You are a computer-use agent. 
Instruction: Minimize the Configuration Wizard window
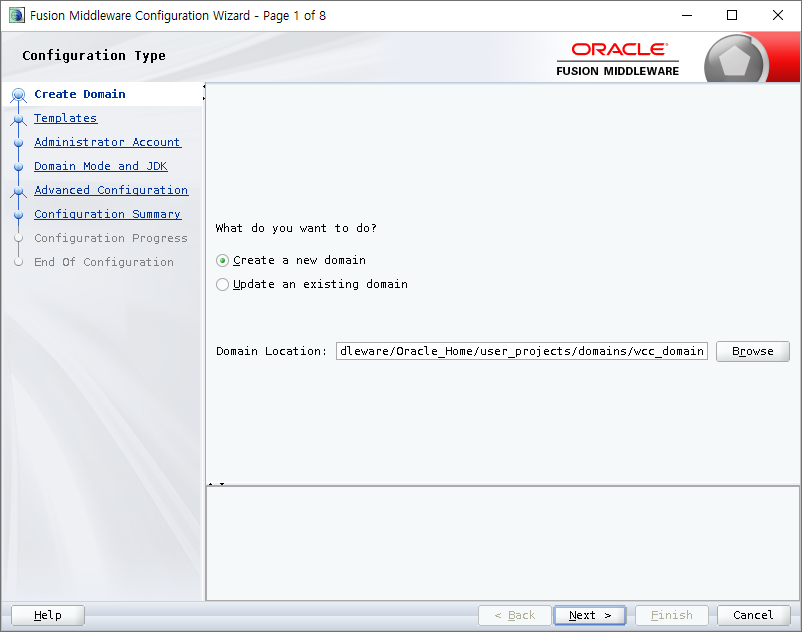point(687,15)
